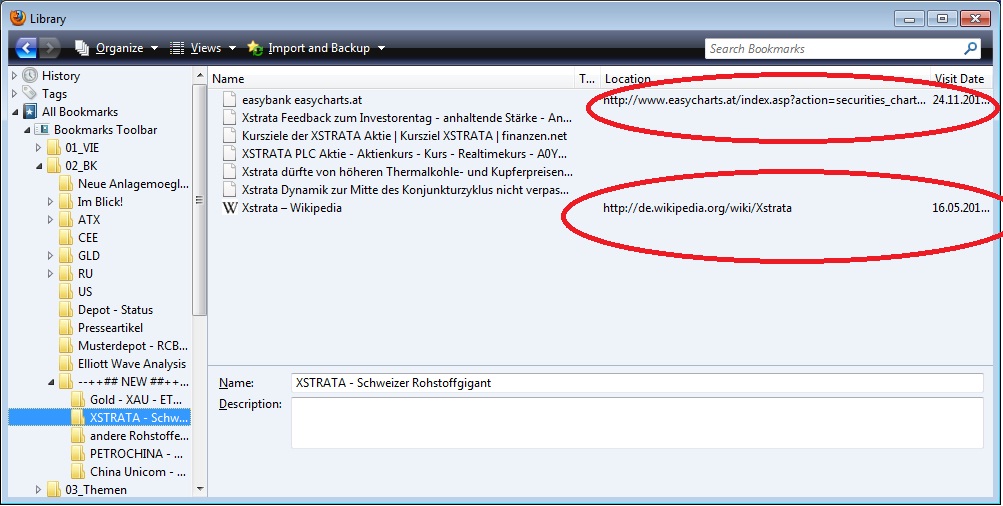Select XSTRATA PLC Aktie - Aktienkurs bookmark
Screen dimensions: 1003x506
pyautogui.click(x=404, y=154)
